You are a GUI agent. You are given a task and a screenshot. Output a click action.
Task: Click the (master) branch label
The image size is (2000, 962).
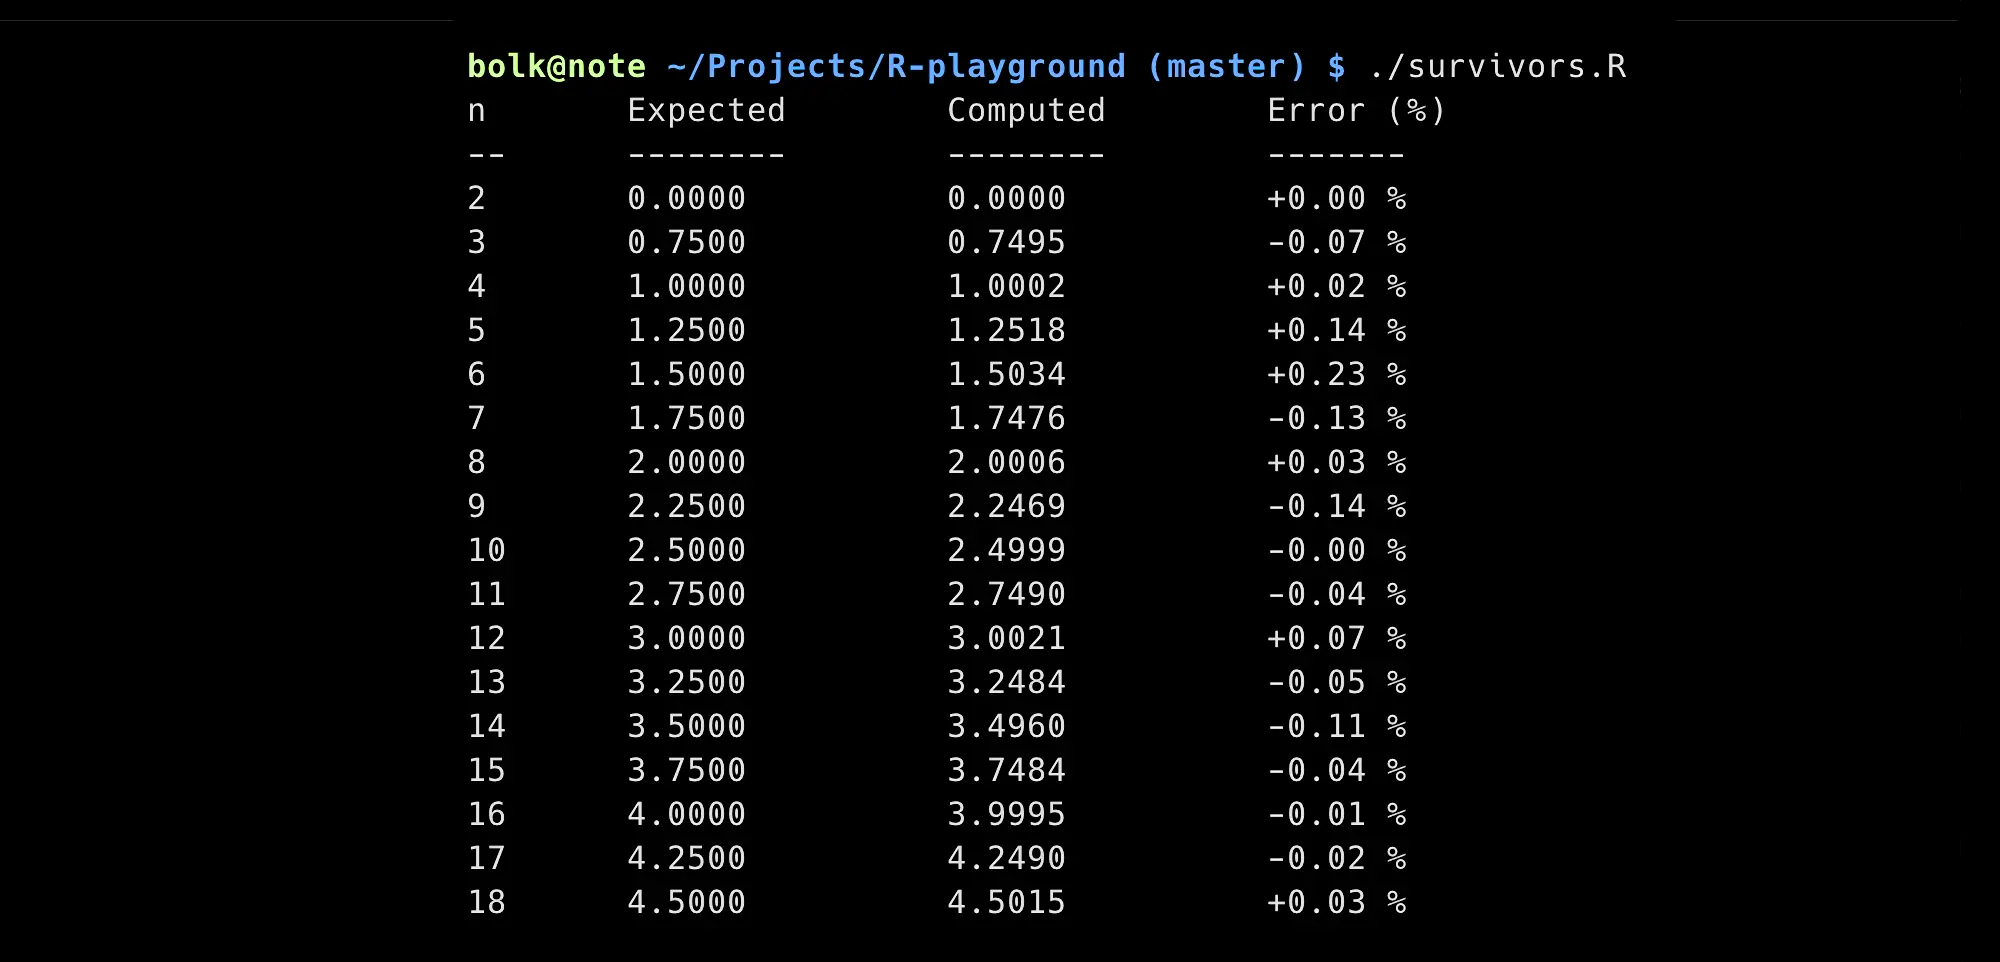coord(1226,67)
